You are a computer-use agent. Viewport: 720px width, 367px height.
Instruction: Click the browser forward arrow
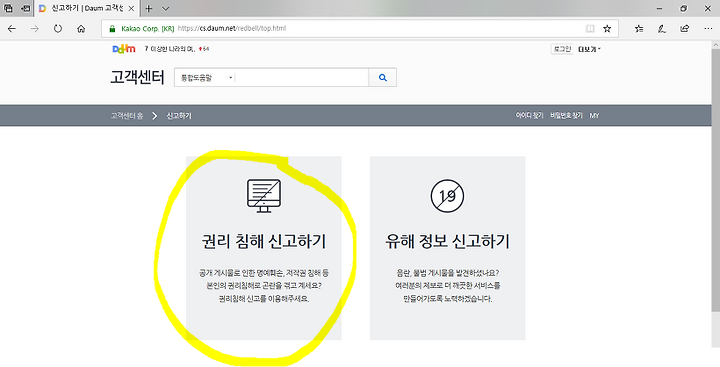click(35, 28)
